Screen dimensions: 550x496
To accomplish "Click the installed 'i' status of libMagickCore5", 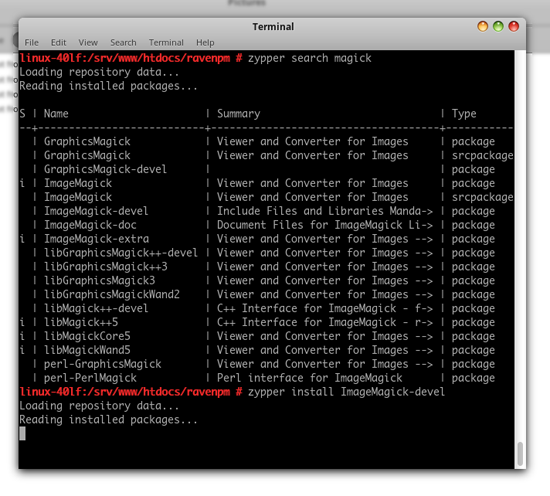I will click(22, 336).
